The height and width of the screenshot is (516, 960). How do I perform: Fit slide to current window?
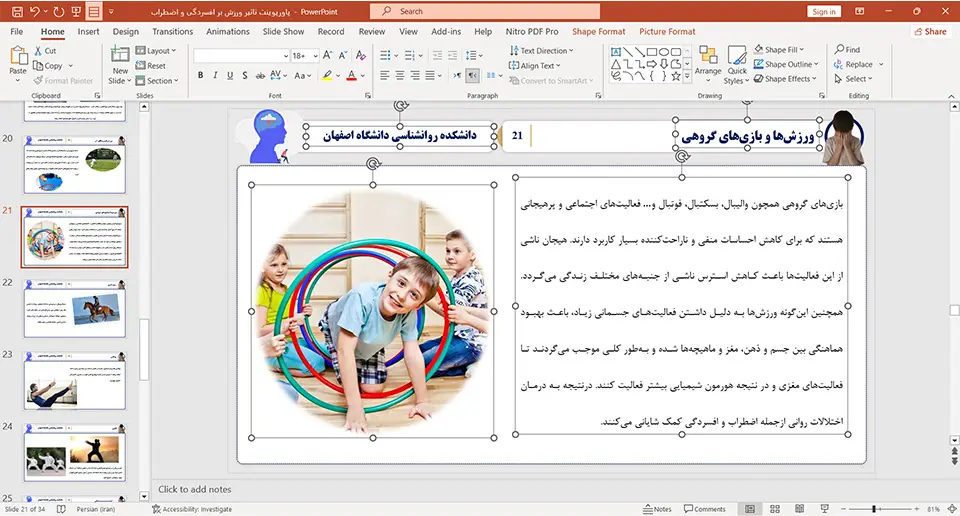952,509
